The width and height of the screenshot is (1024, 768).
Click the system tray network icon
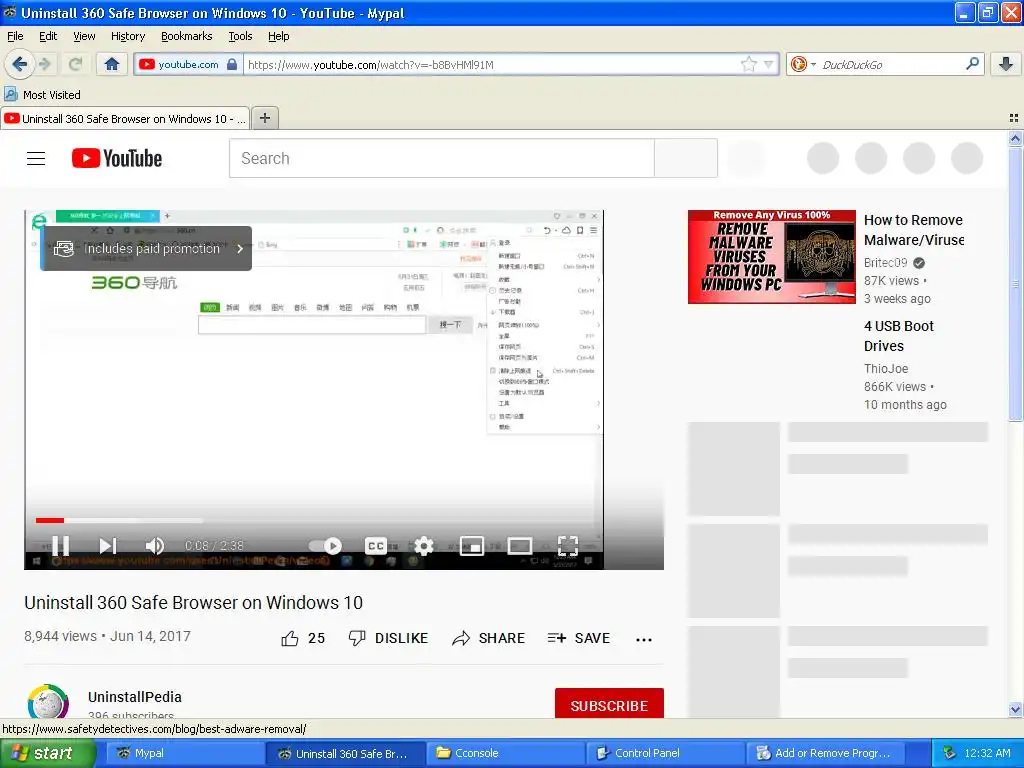pos(950,753)
